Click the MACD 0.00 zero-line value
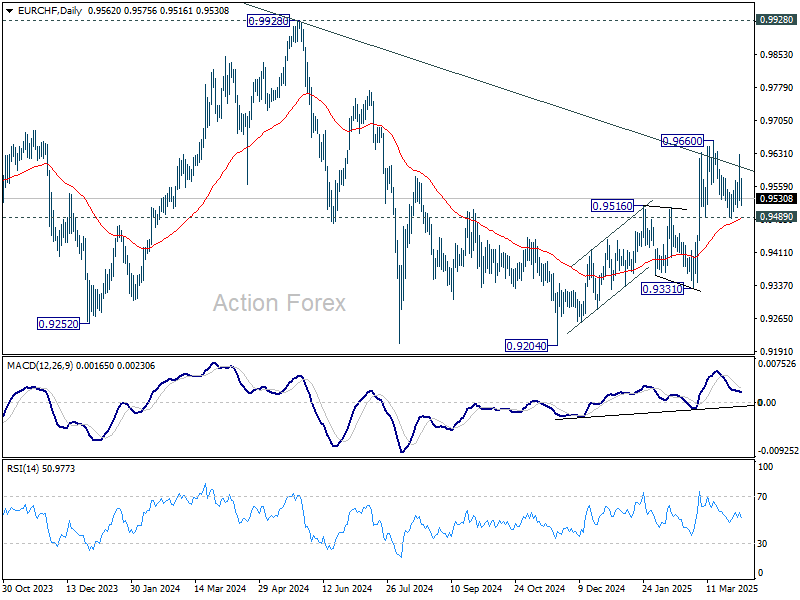This screenshot has height=600, width=800. [x=767, y=403]
